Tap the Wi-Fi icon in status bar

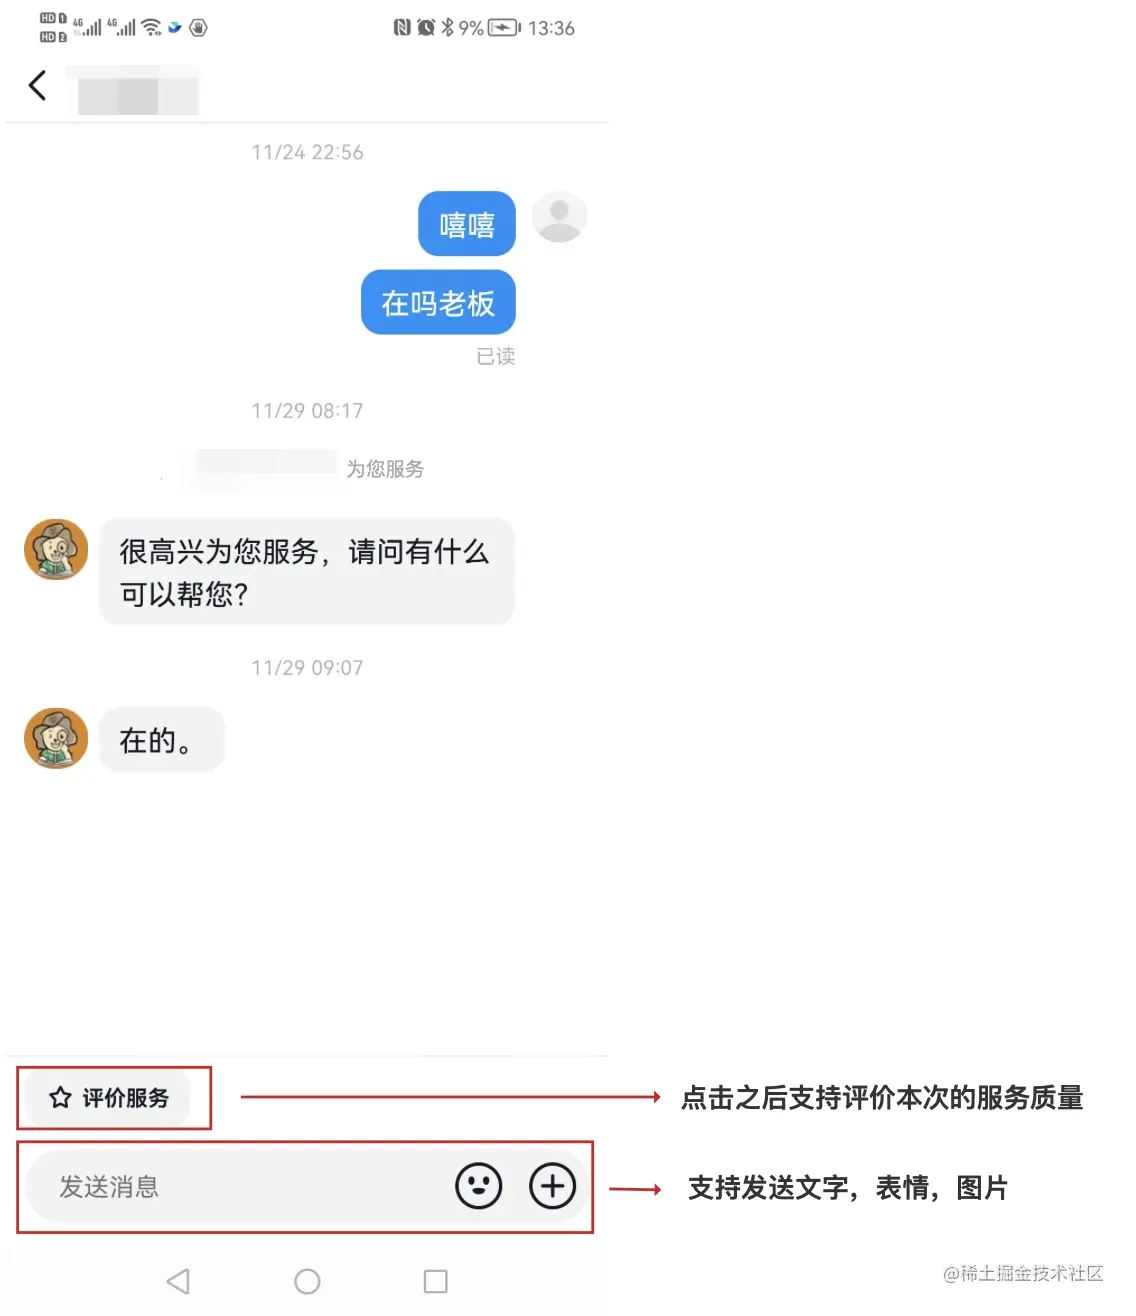click(151, 27)
